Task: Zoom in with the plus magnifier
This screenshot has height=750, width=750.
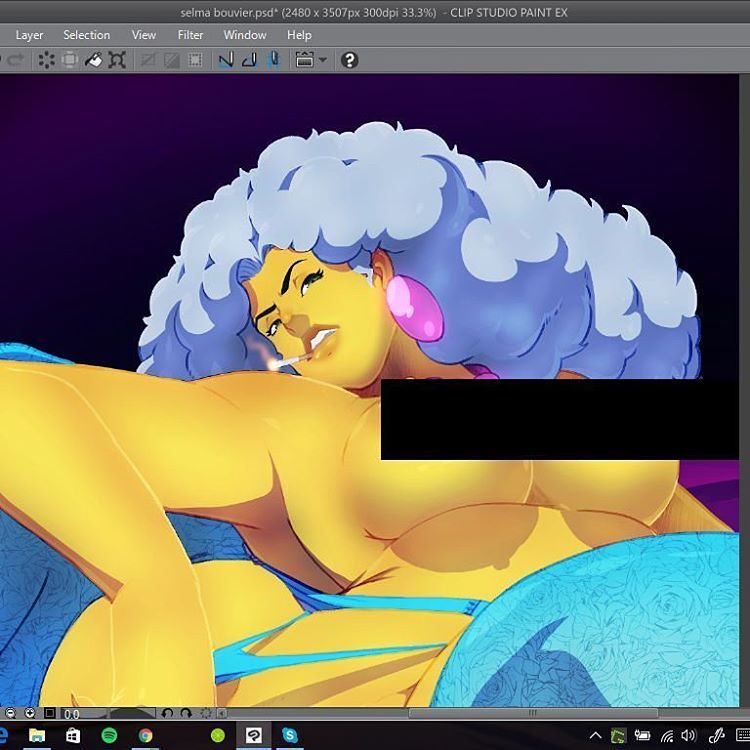Action: coord(30,714)
